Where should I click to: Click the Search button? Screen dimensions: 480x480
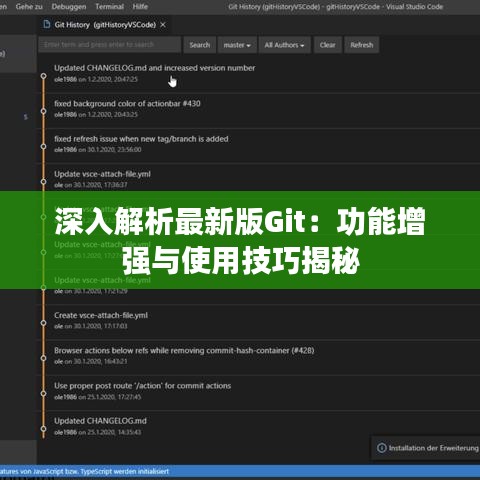pos(200,45)
